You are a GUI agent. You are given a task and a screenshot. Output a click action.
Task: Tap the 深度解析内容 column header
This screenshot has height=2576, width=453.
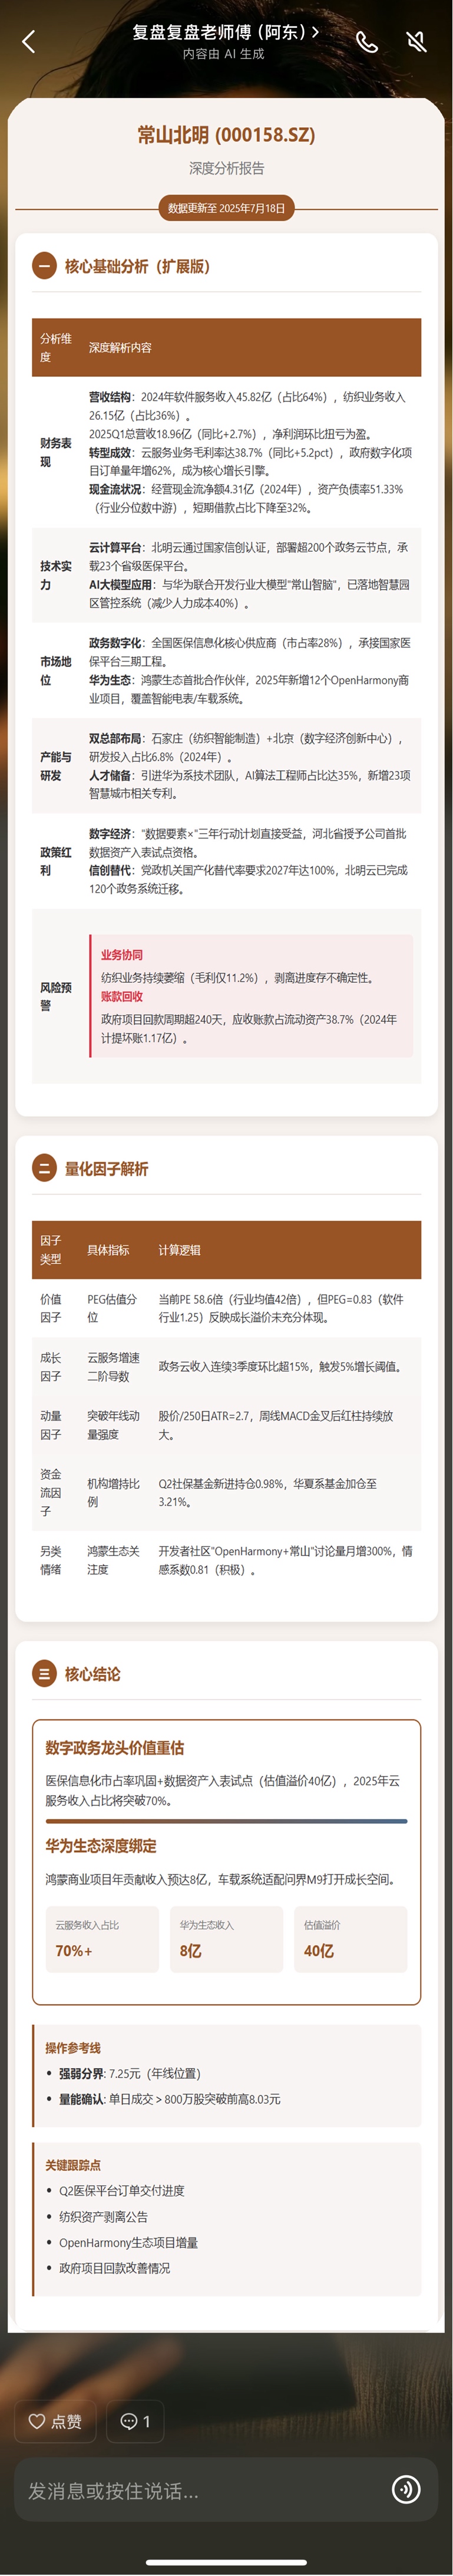click(120, 347)
